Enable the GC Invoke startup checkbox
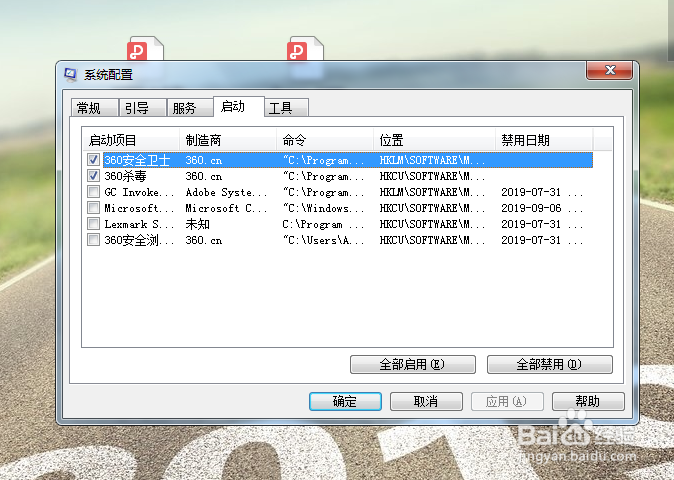Viewport: 674px width, 480px height. [x=93, y=192]
